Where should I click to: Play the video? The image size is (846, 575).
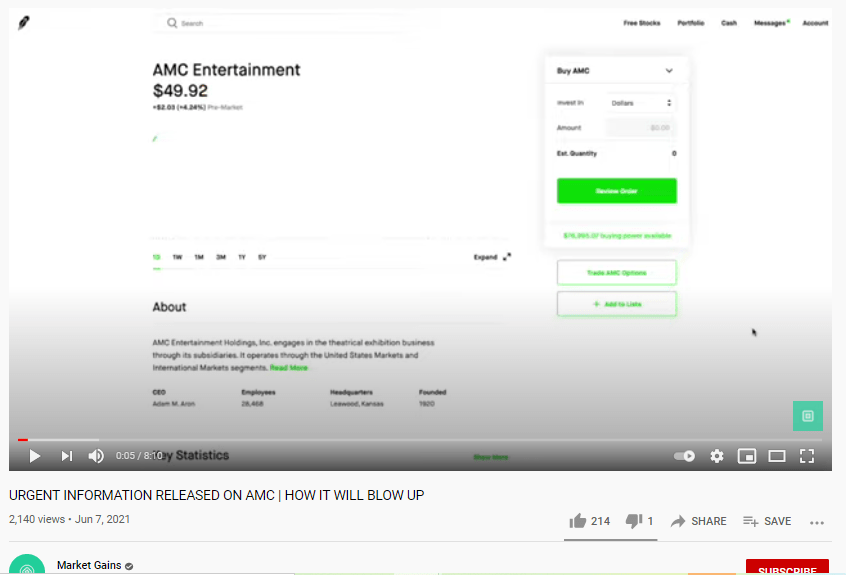point(35,456)
